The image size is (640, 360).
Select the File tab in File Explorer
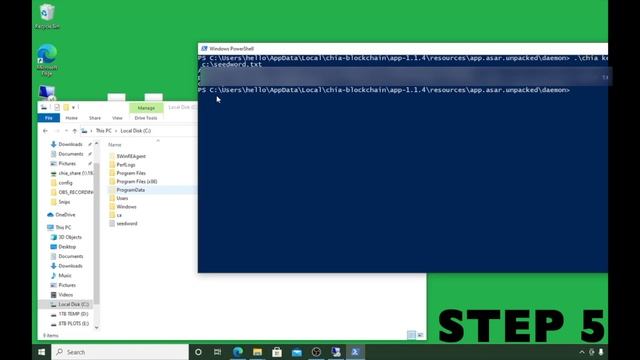click(49, 118)
